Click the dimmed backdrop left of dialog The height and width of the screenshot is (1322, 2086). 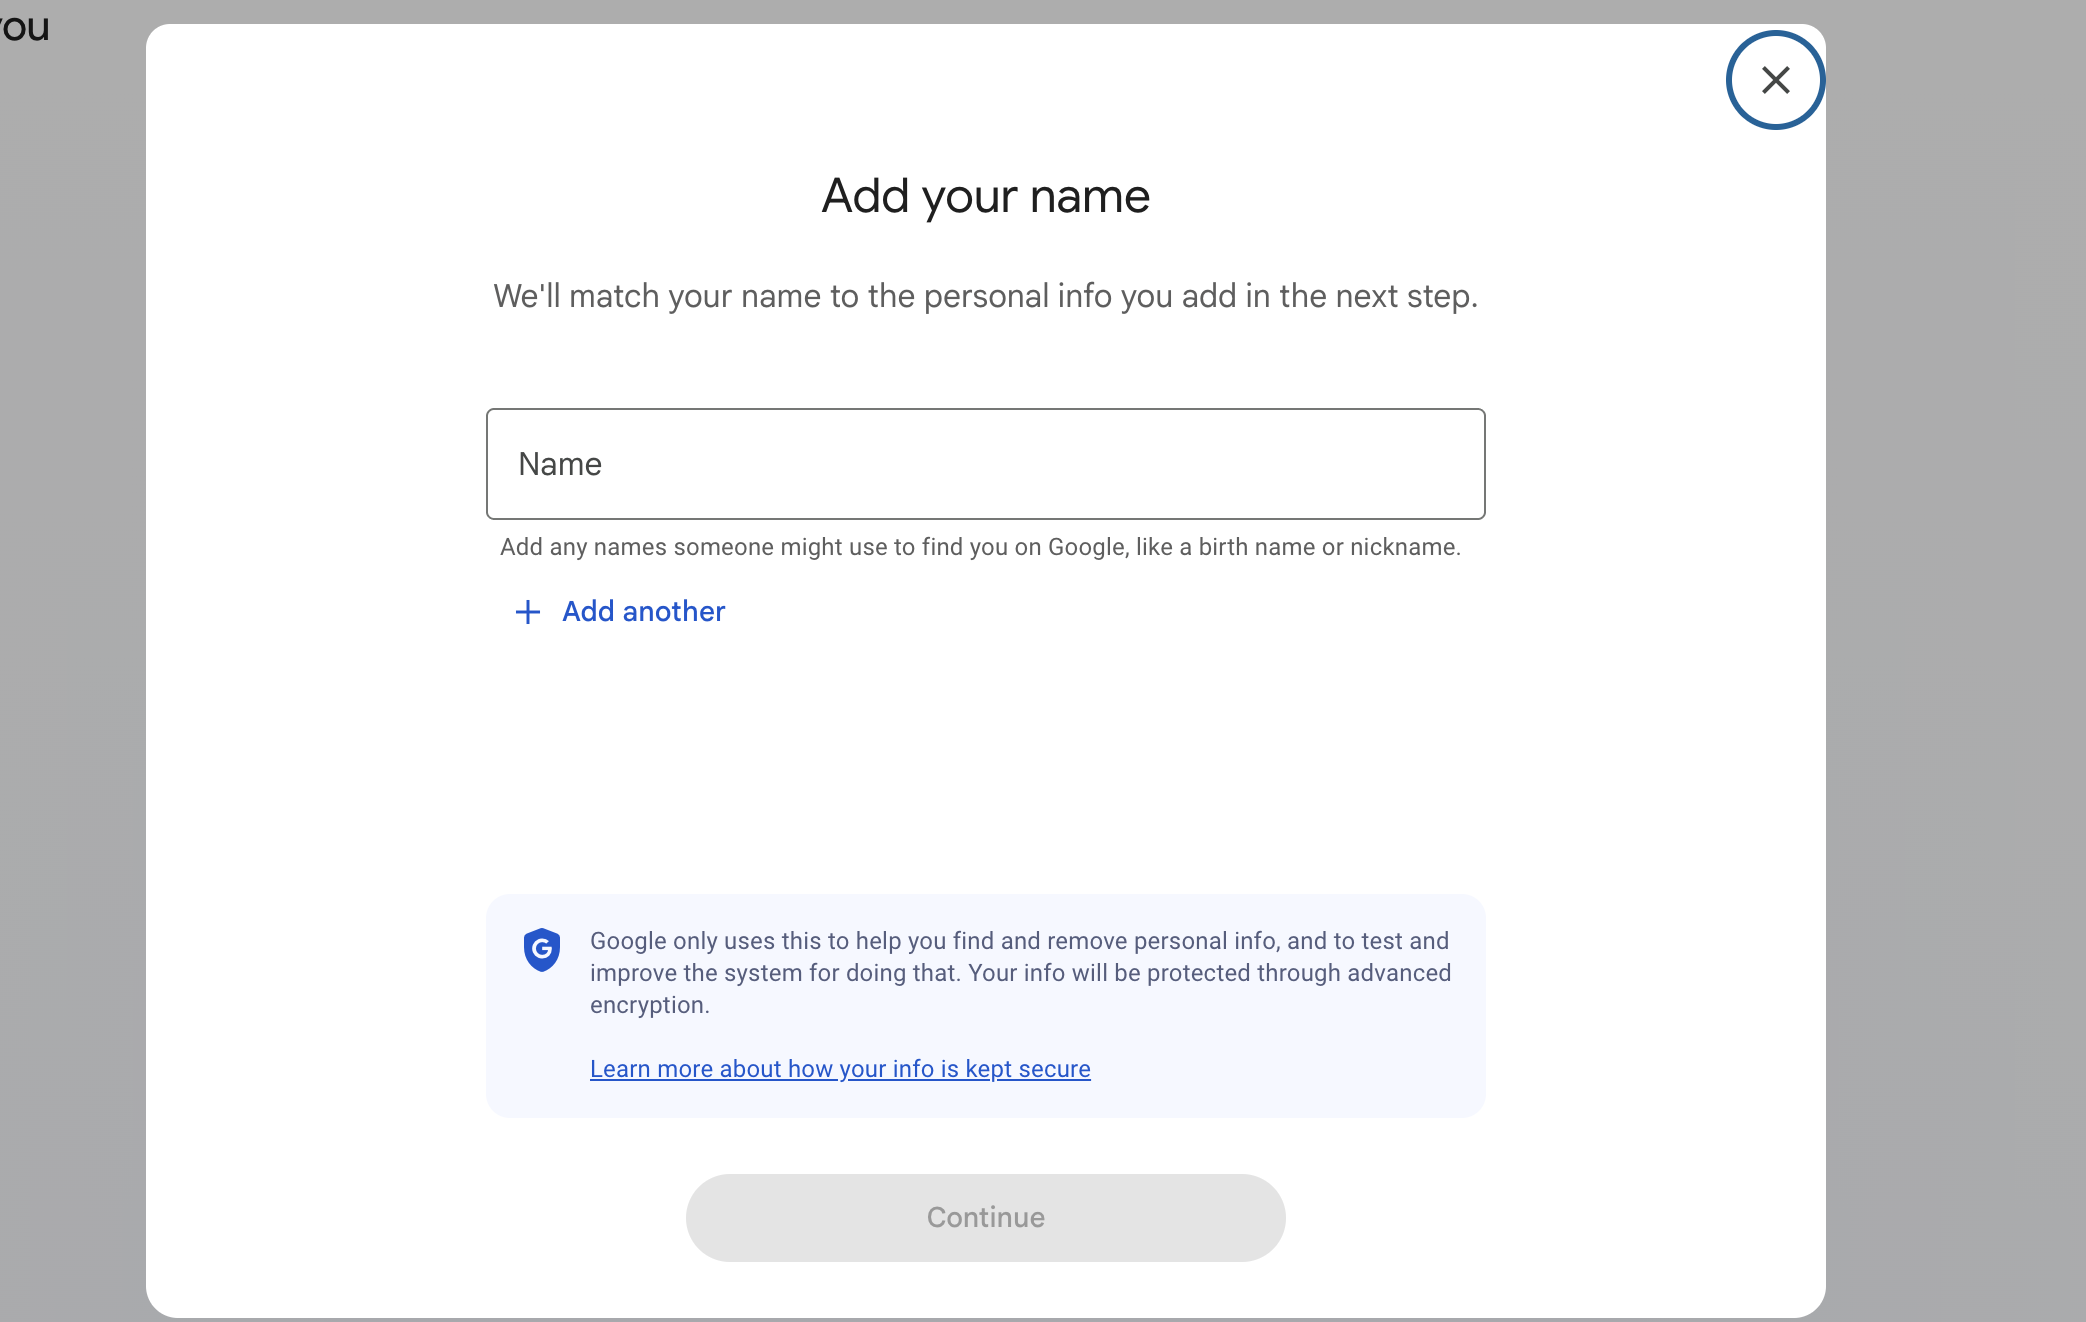pos(72,660)
